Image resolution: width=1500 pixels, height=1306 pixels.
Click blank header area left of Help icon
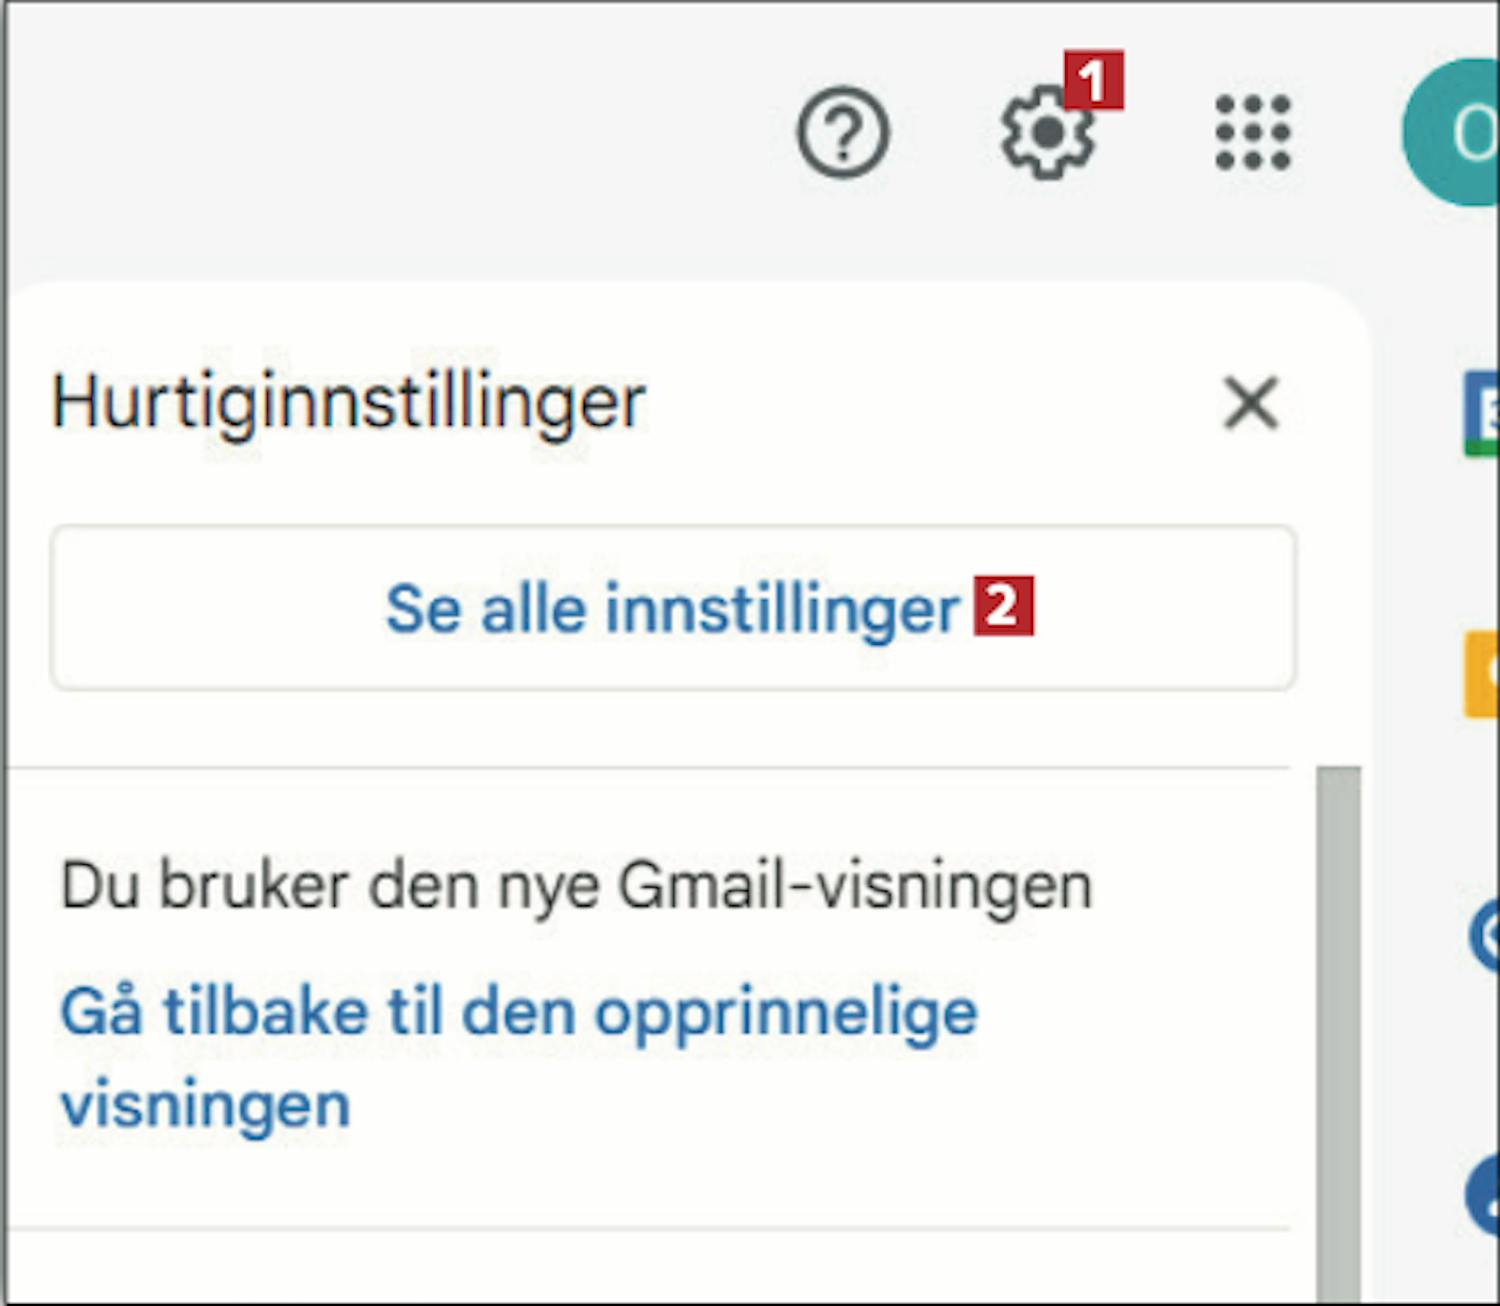tap(400, 132)
